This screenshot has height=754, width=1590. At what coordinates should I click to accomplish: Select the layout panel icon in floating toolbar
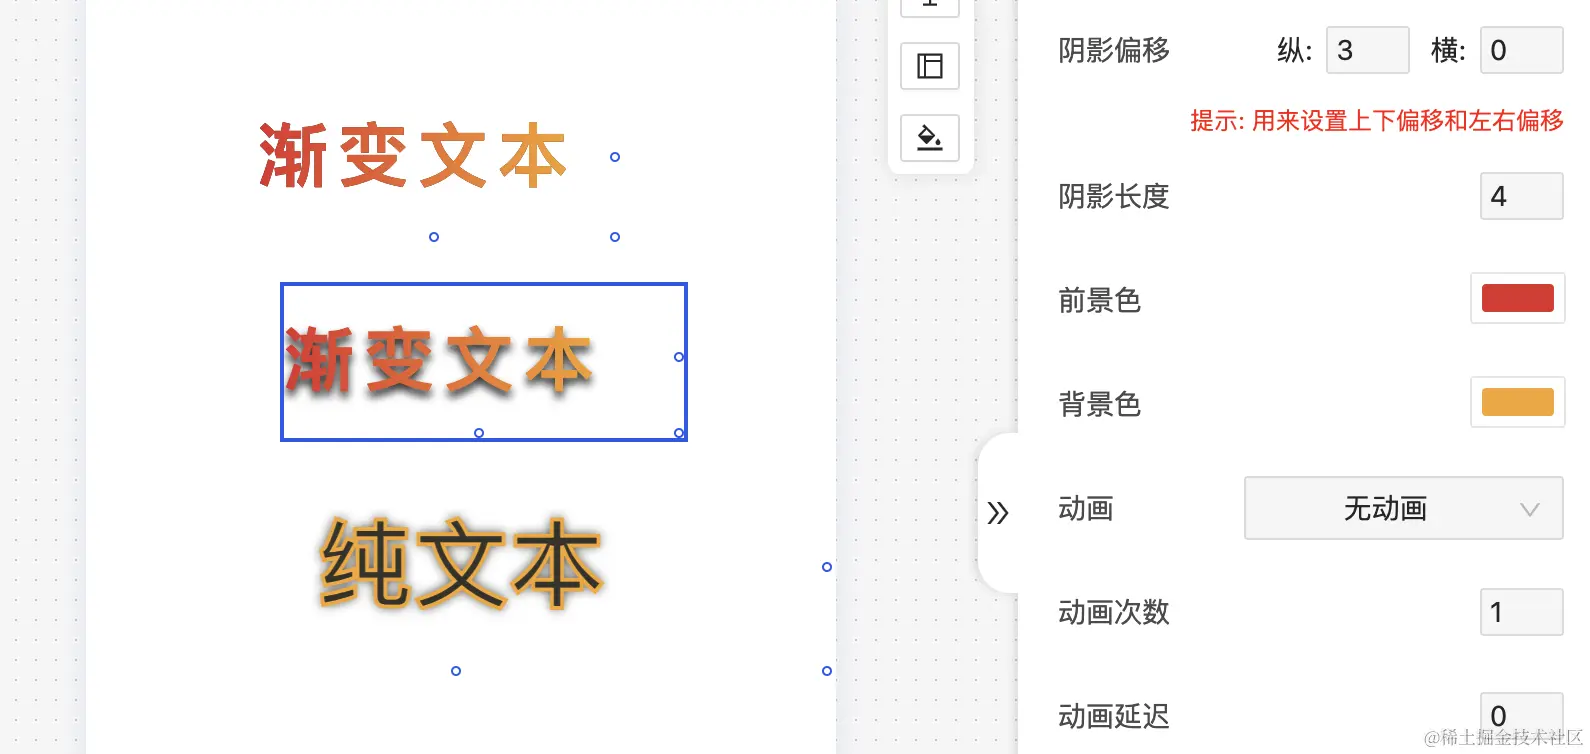[x=930, y=66]
